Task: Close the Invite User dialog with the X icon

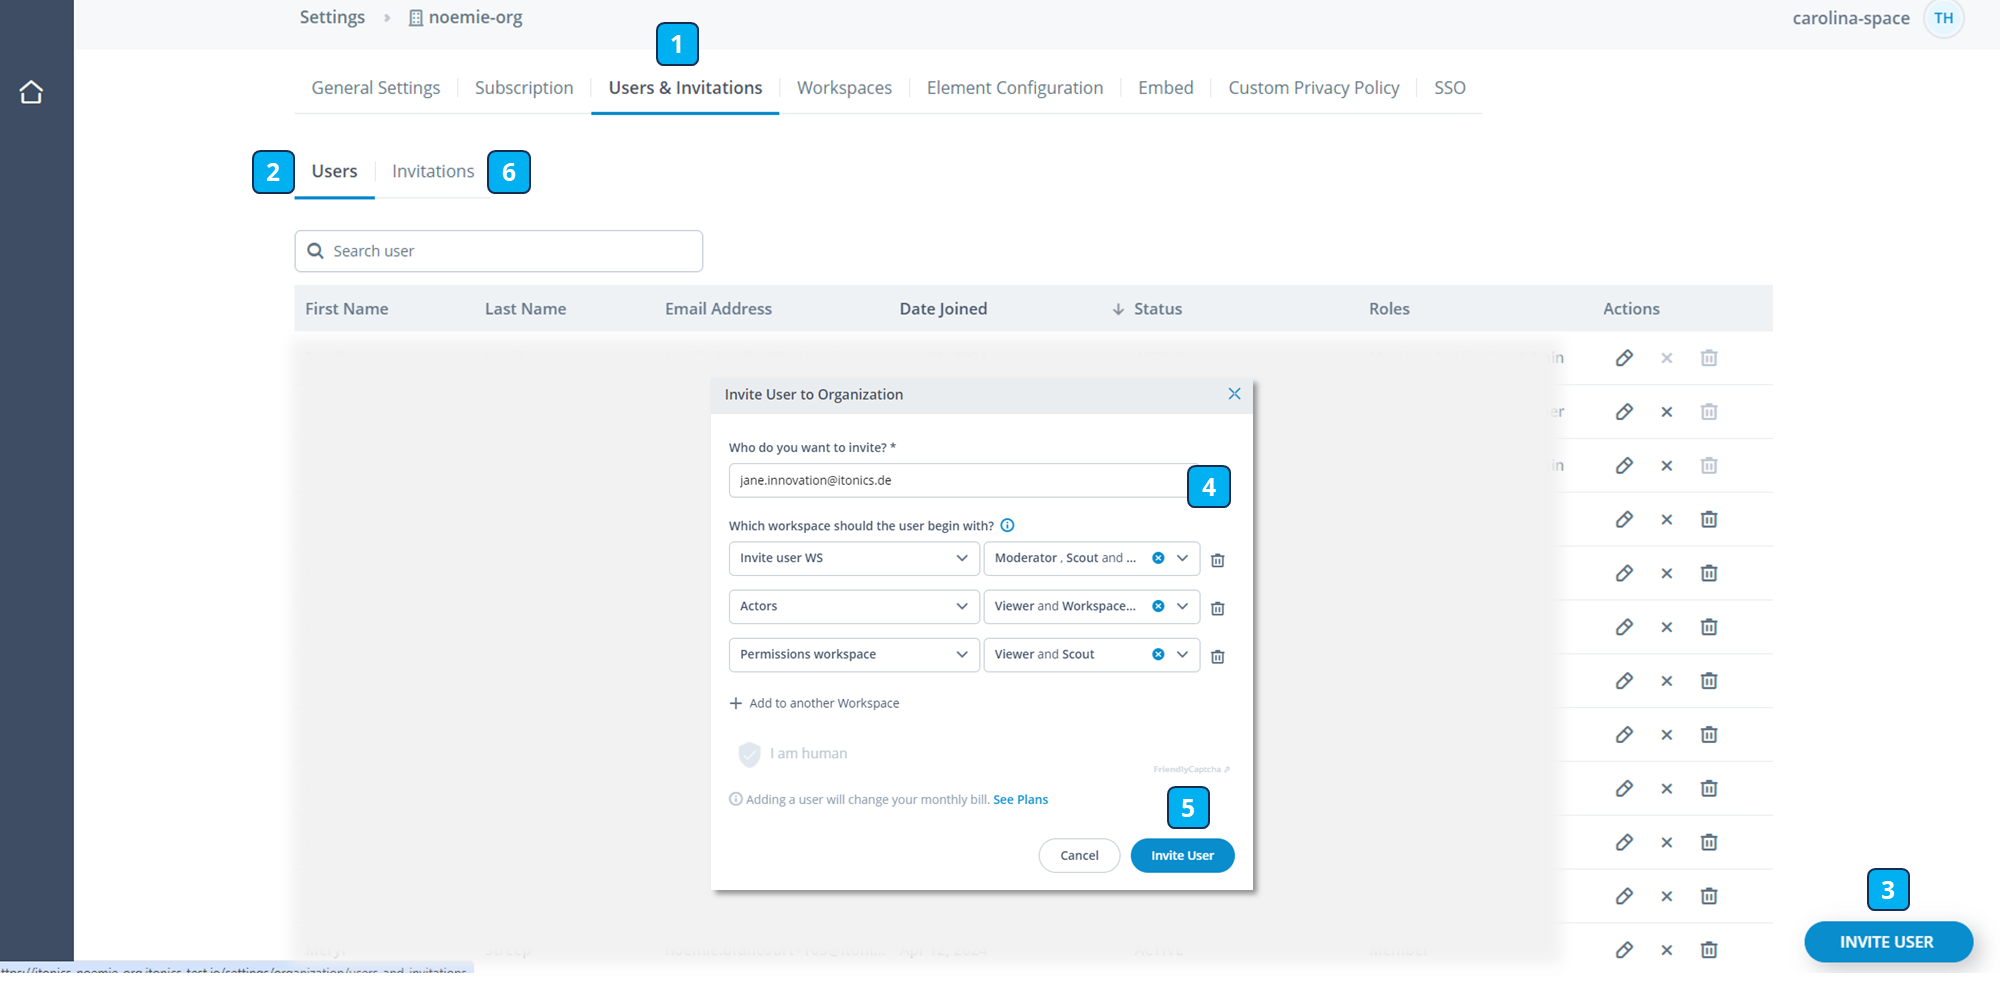Action: [x=1234, y=393]
